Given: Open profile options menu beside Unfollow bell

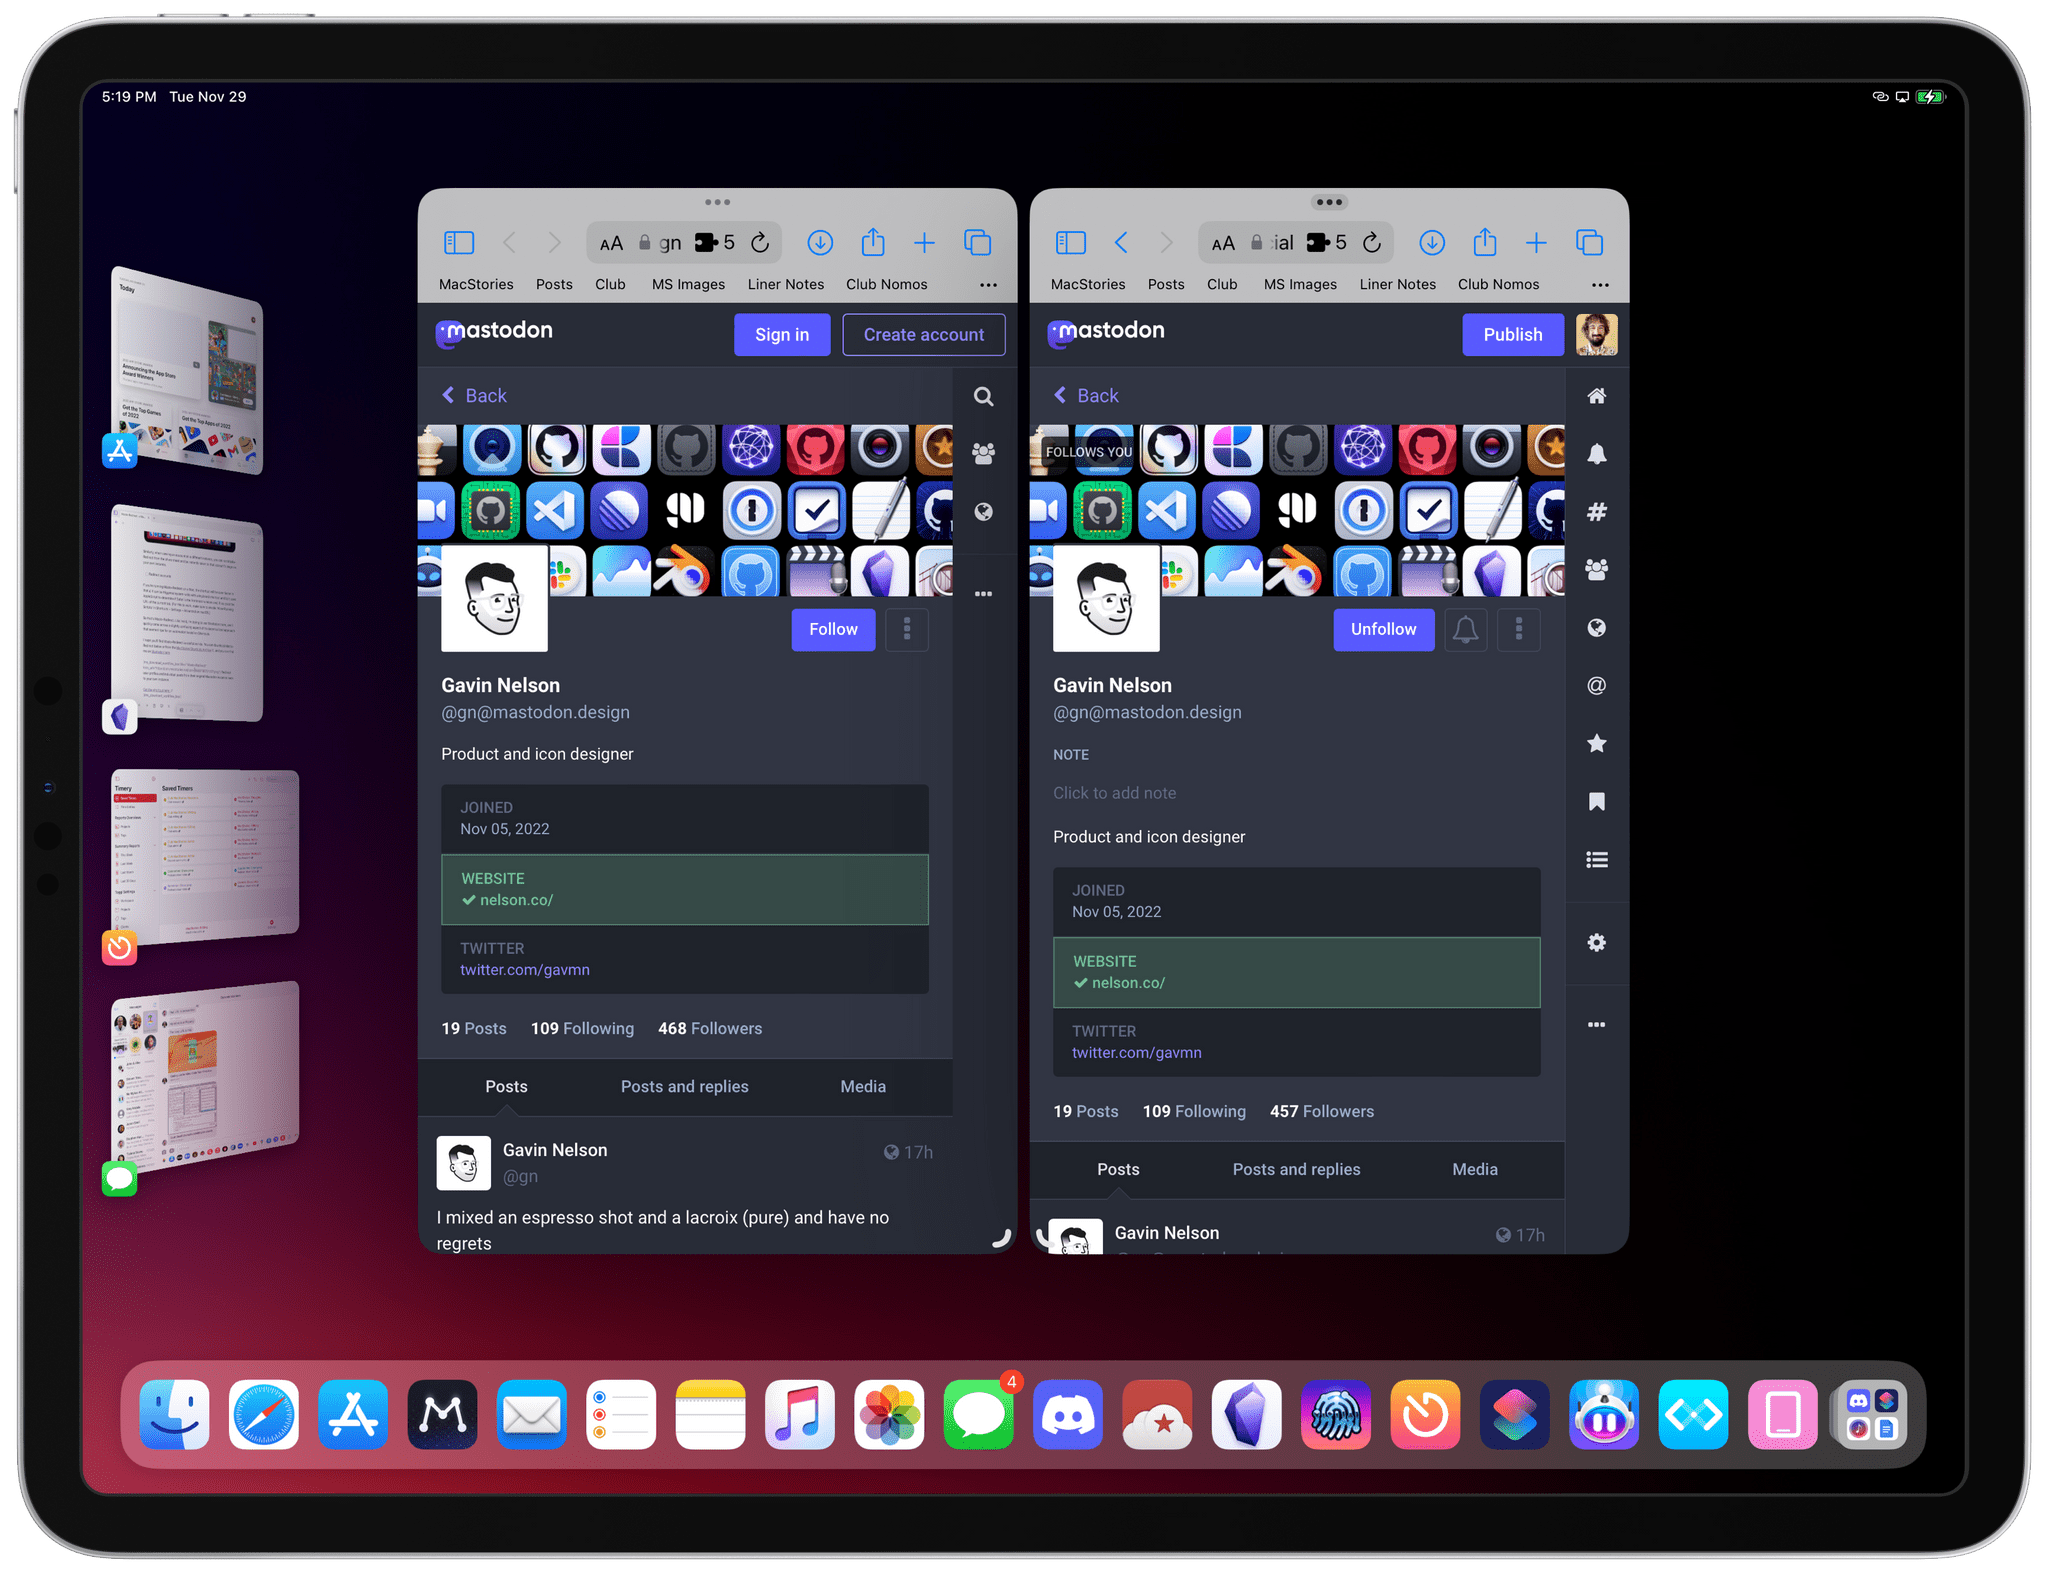Looking at the screenshot, I should point(1519,629).
